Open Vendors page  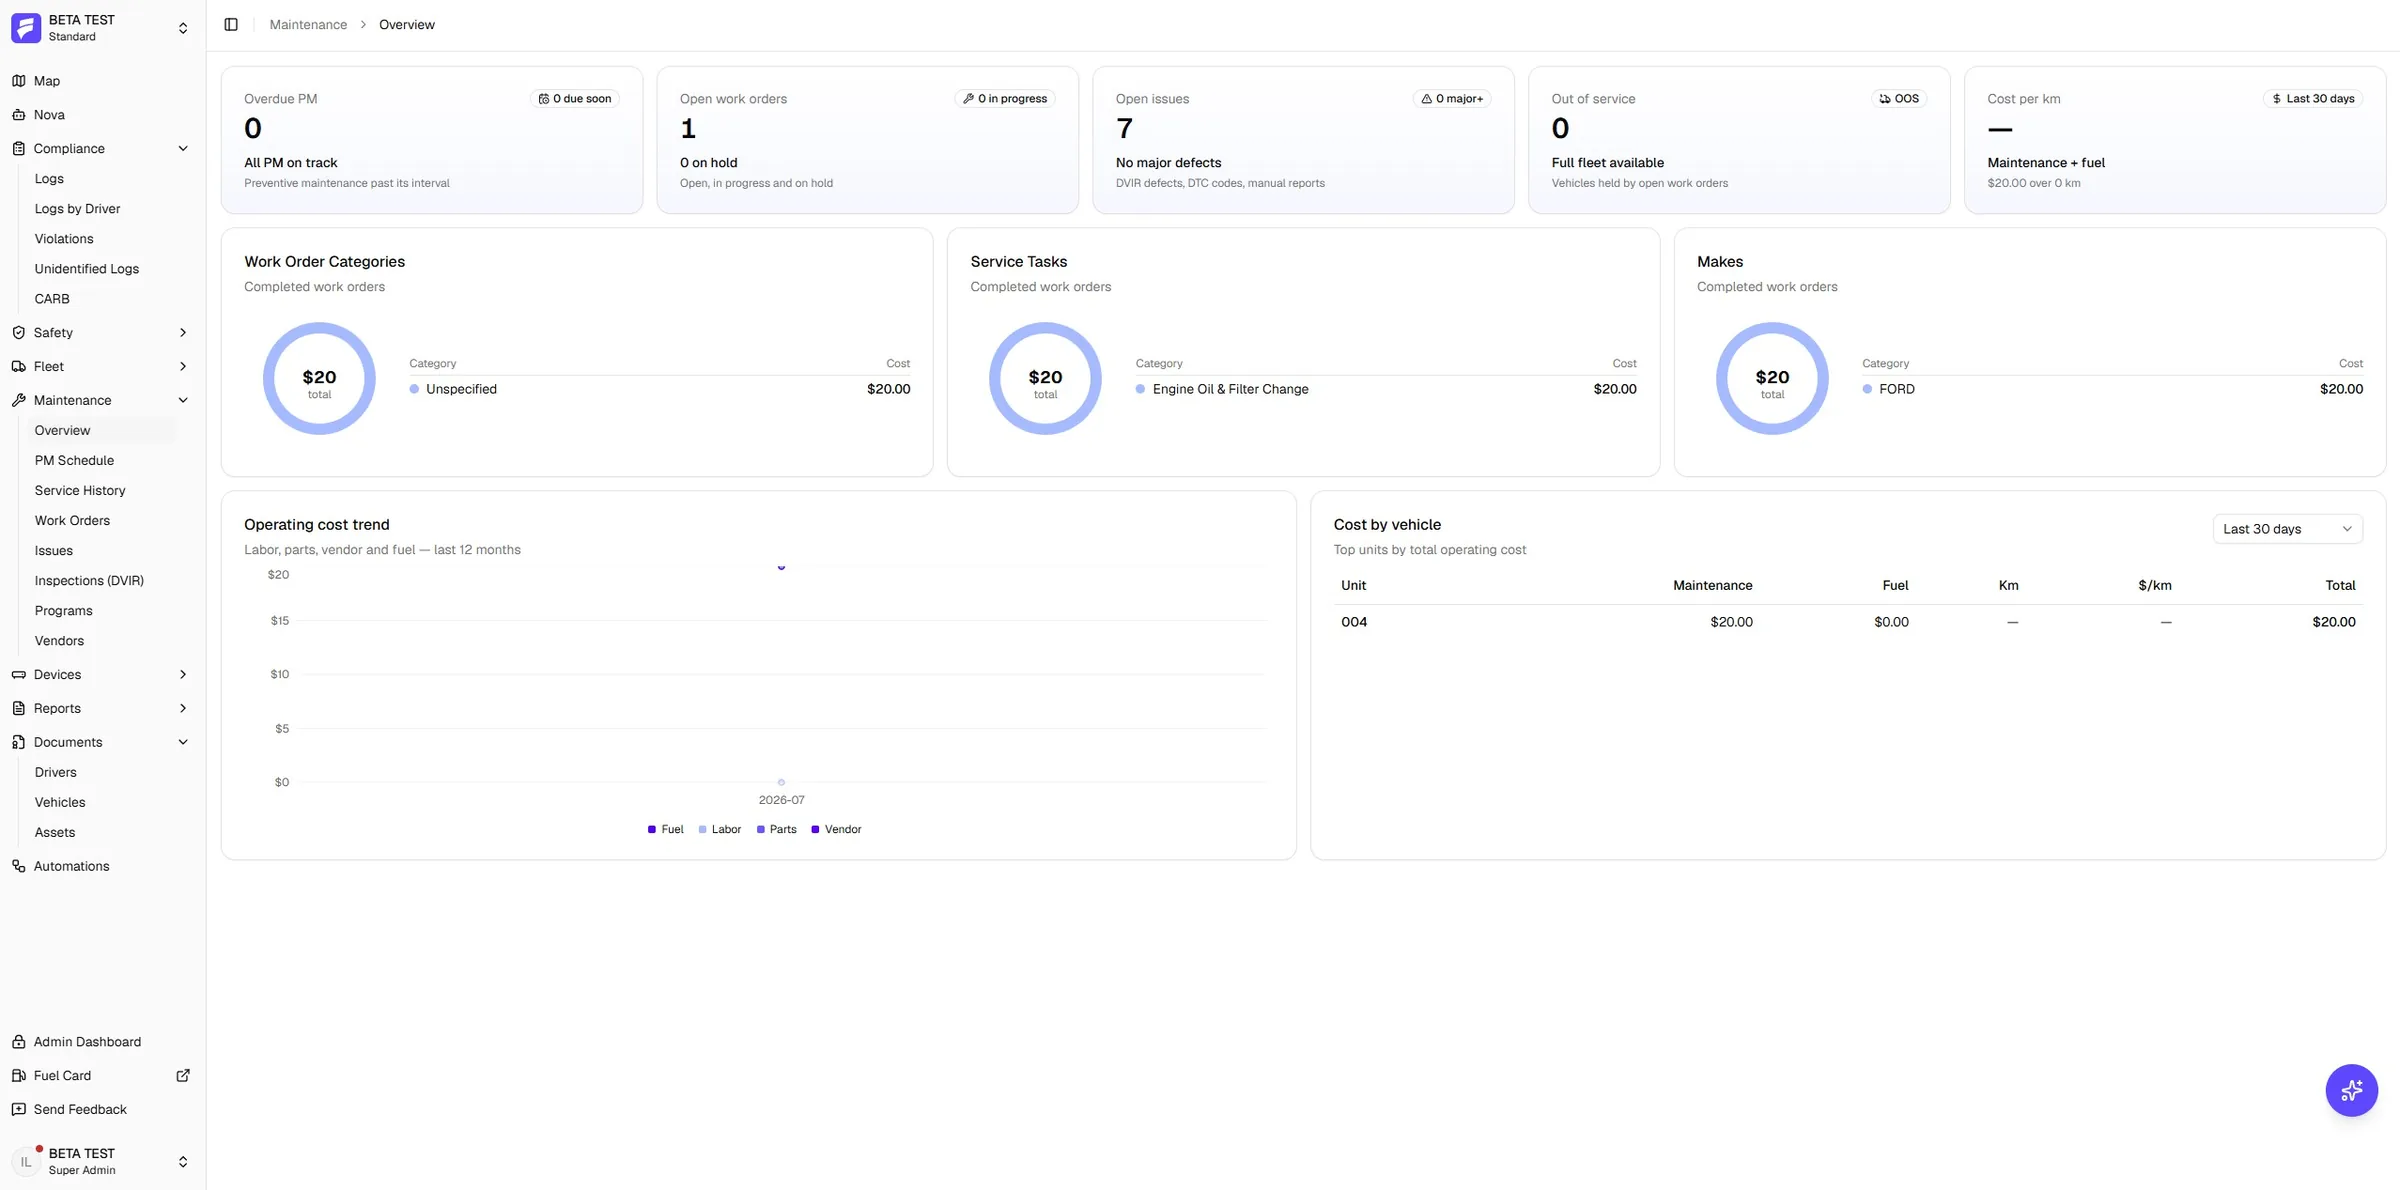coord(59,641)
